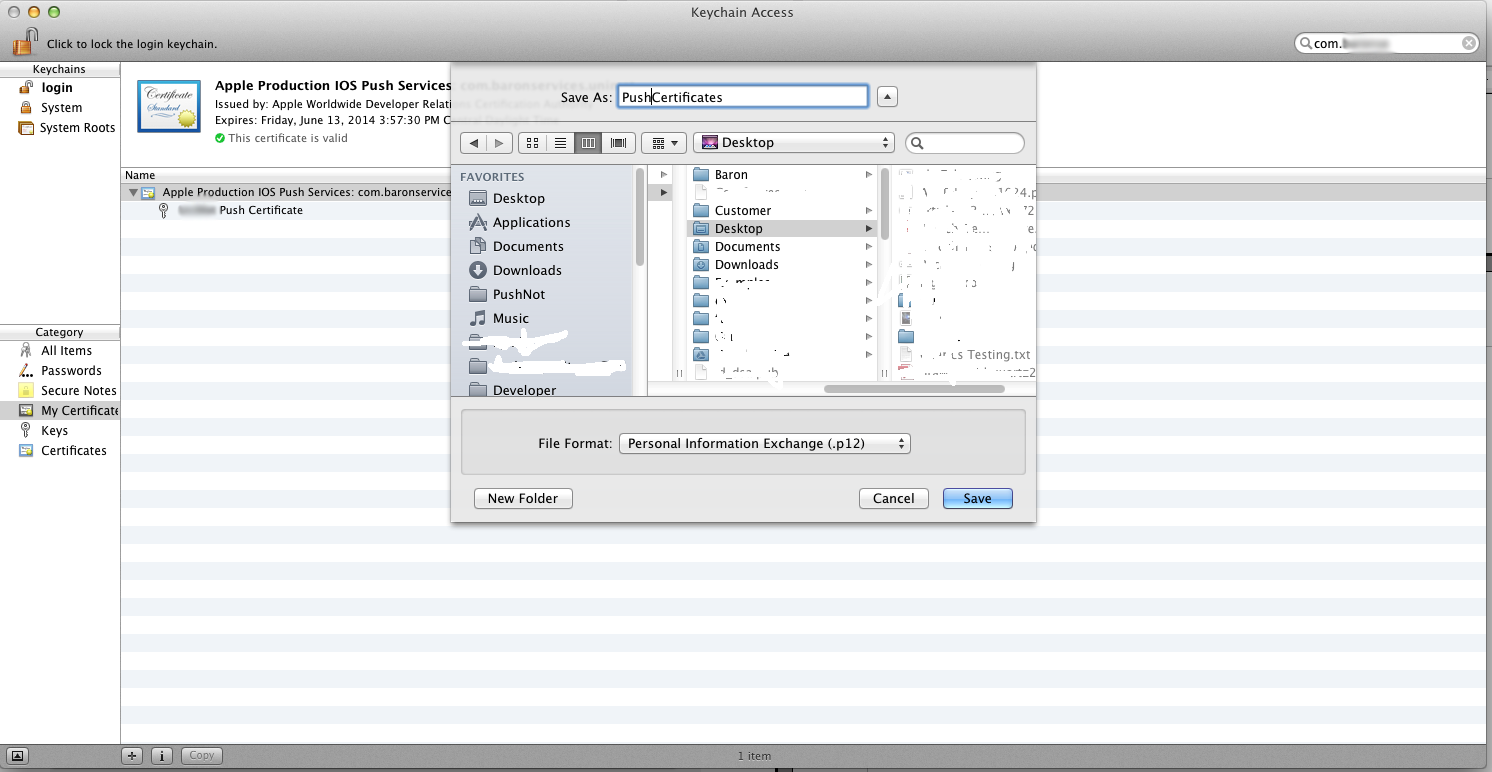
Task: Click the certificate thumbnail image
Action: tap(168, 106)
